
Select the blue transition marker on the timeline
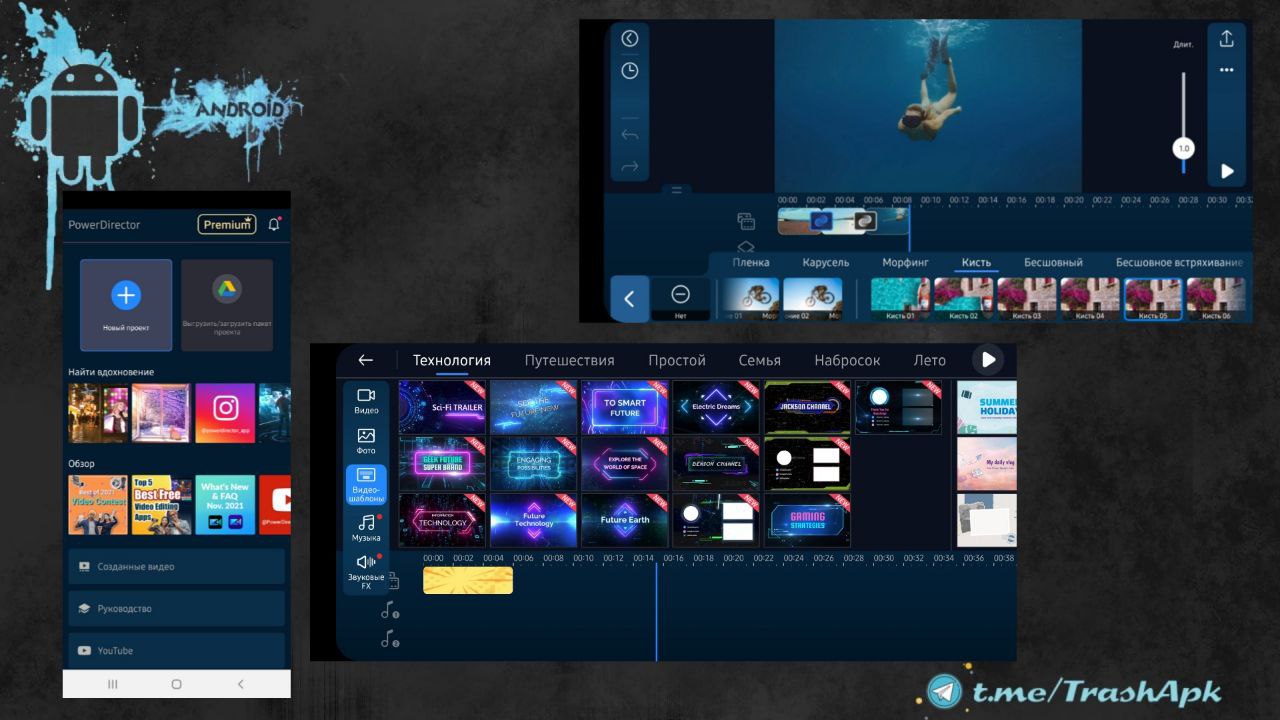tap(822, 221)
